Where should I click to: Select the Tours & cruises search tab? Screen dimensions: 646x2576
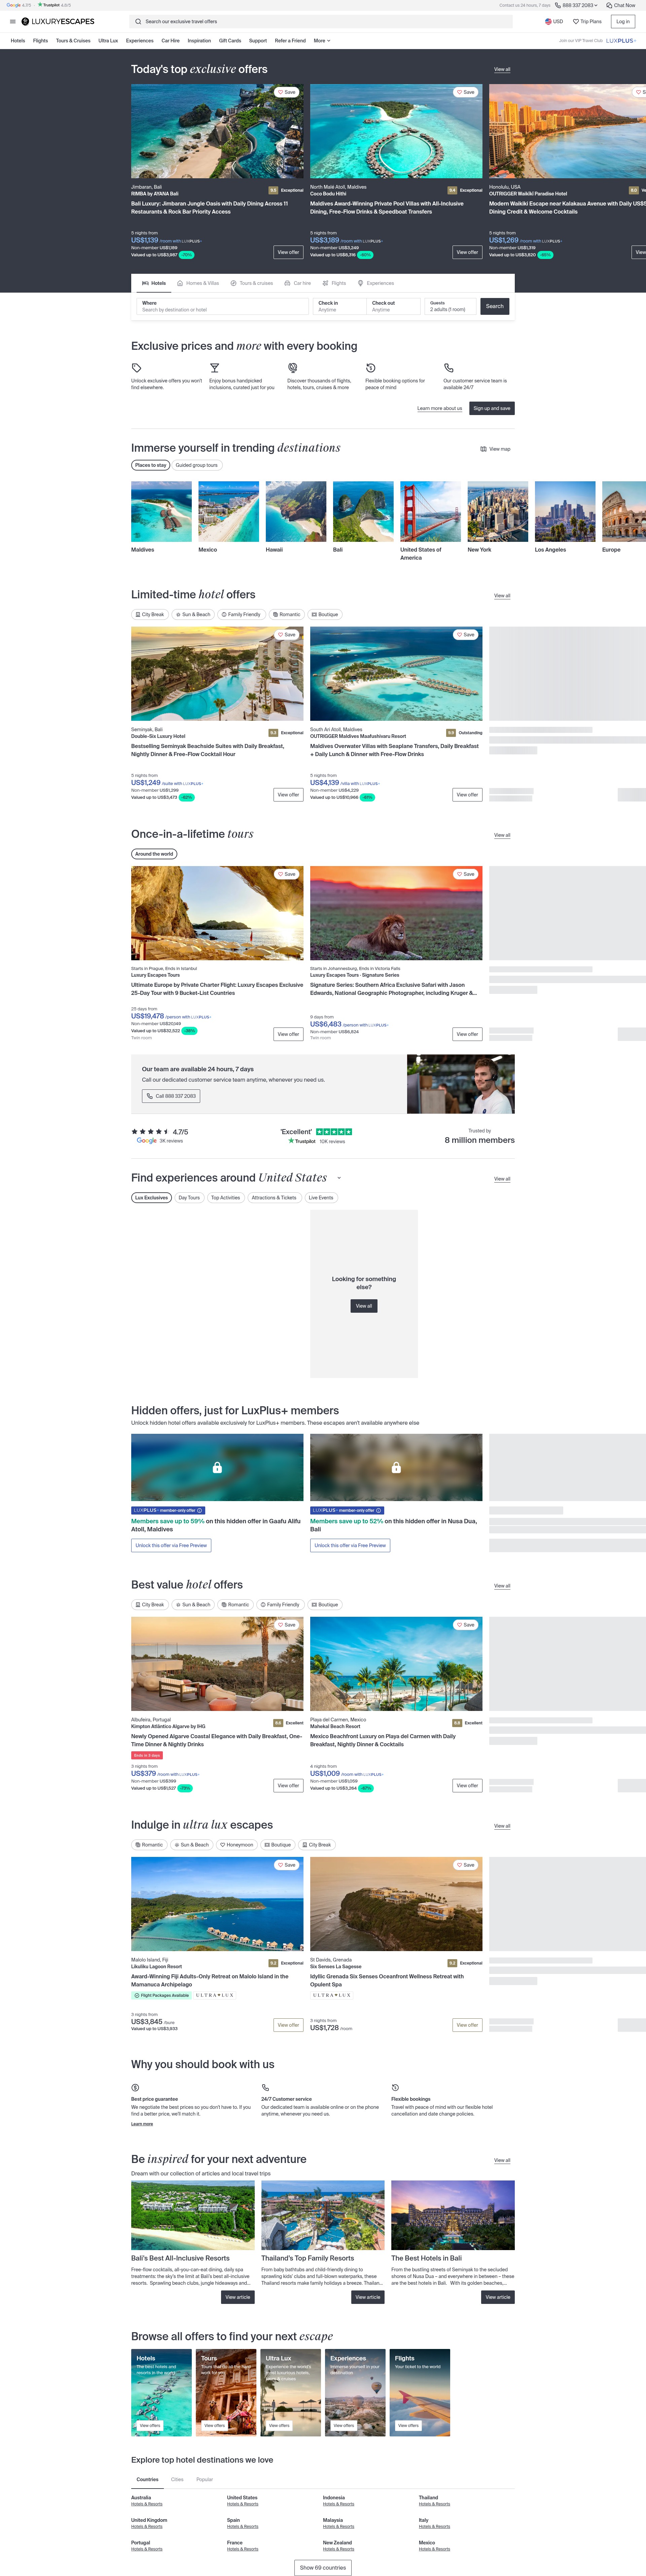tap(252, 283)
